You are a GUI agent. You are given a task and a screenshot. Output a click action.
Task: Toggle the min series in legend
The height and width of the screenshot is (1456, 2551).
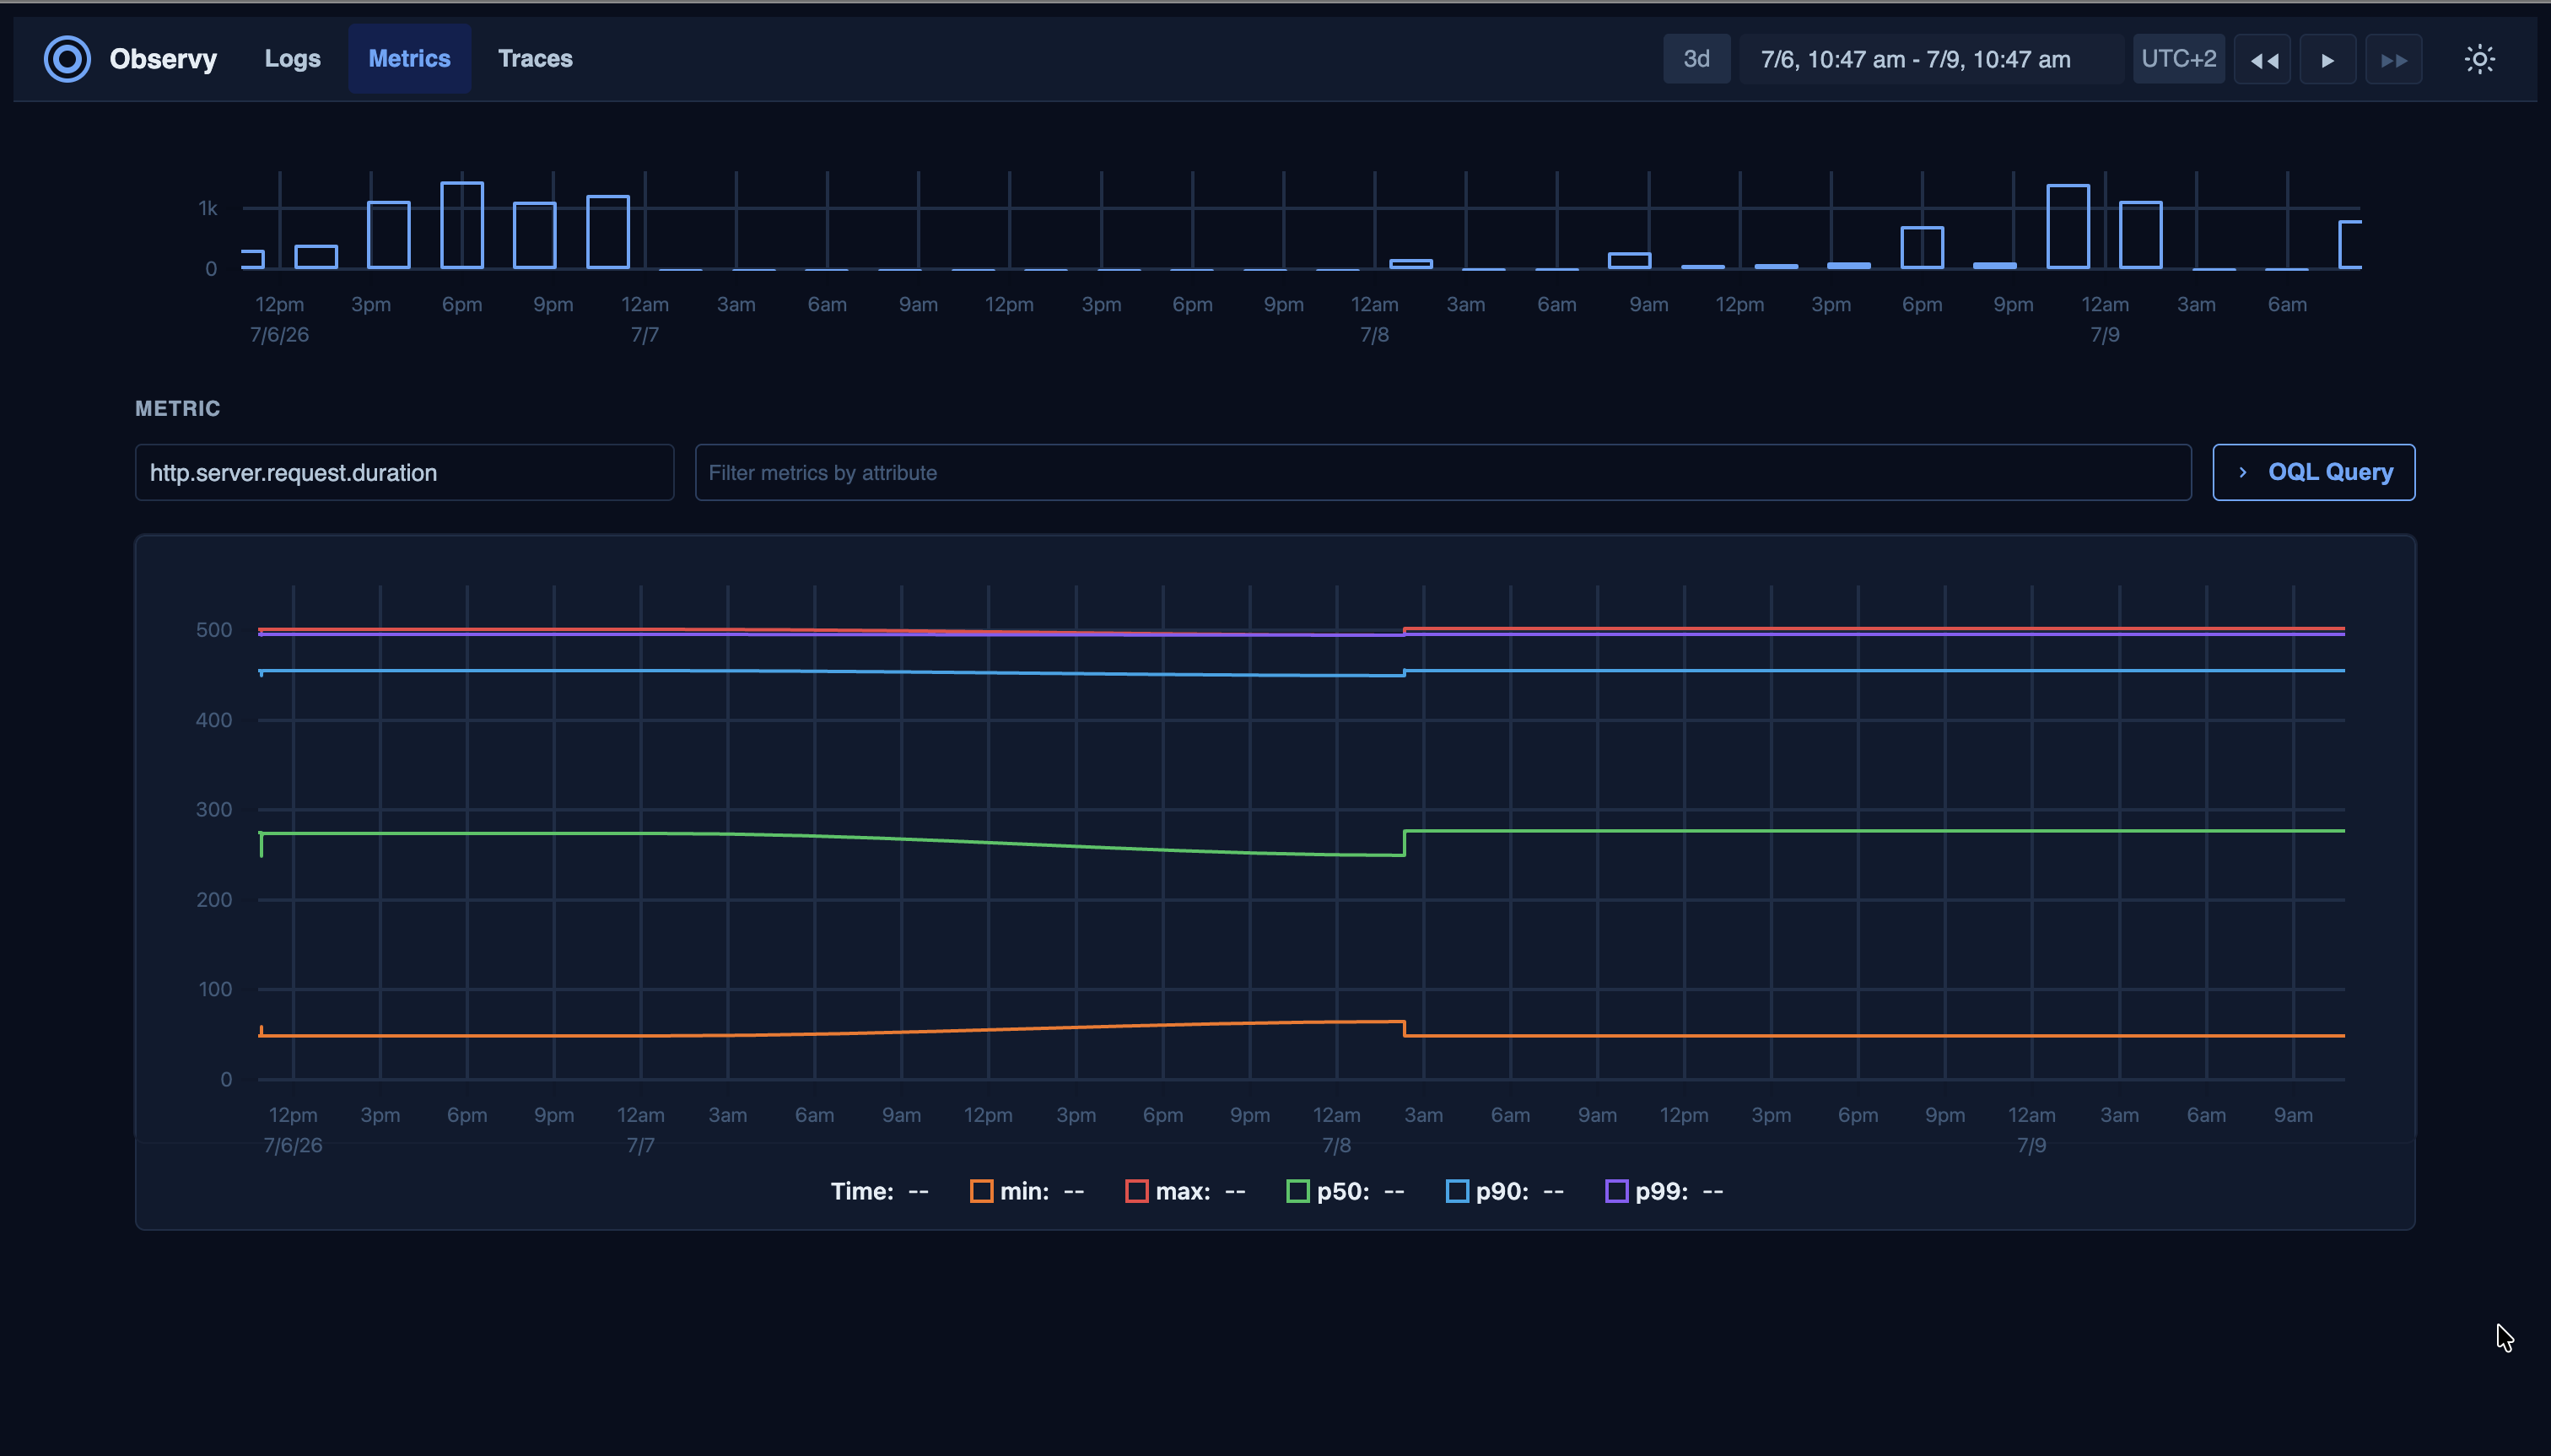(1026, 1191)
